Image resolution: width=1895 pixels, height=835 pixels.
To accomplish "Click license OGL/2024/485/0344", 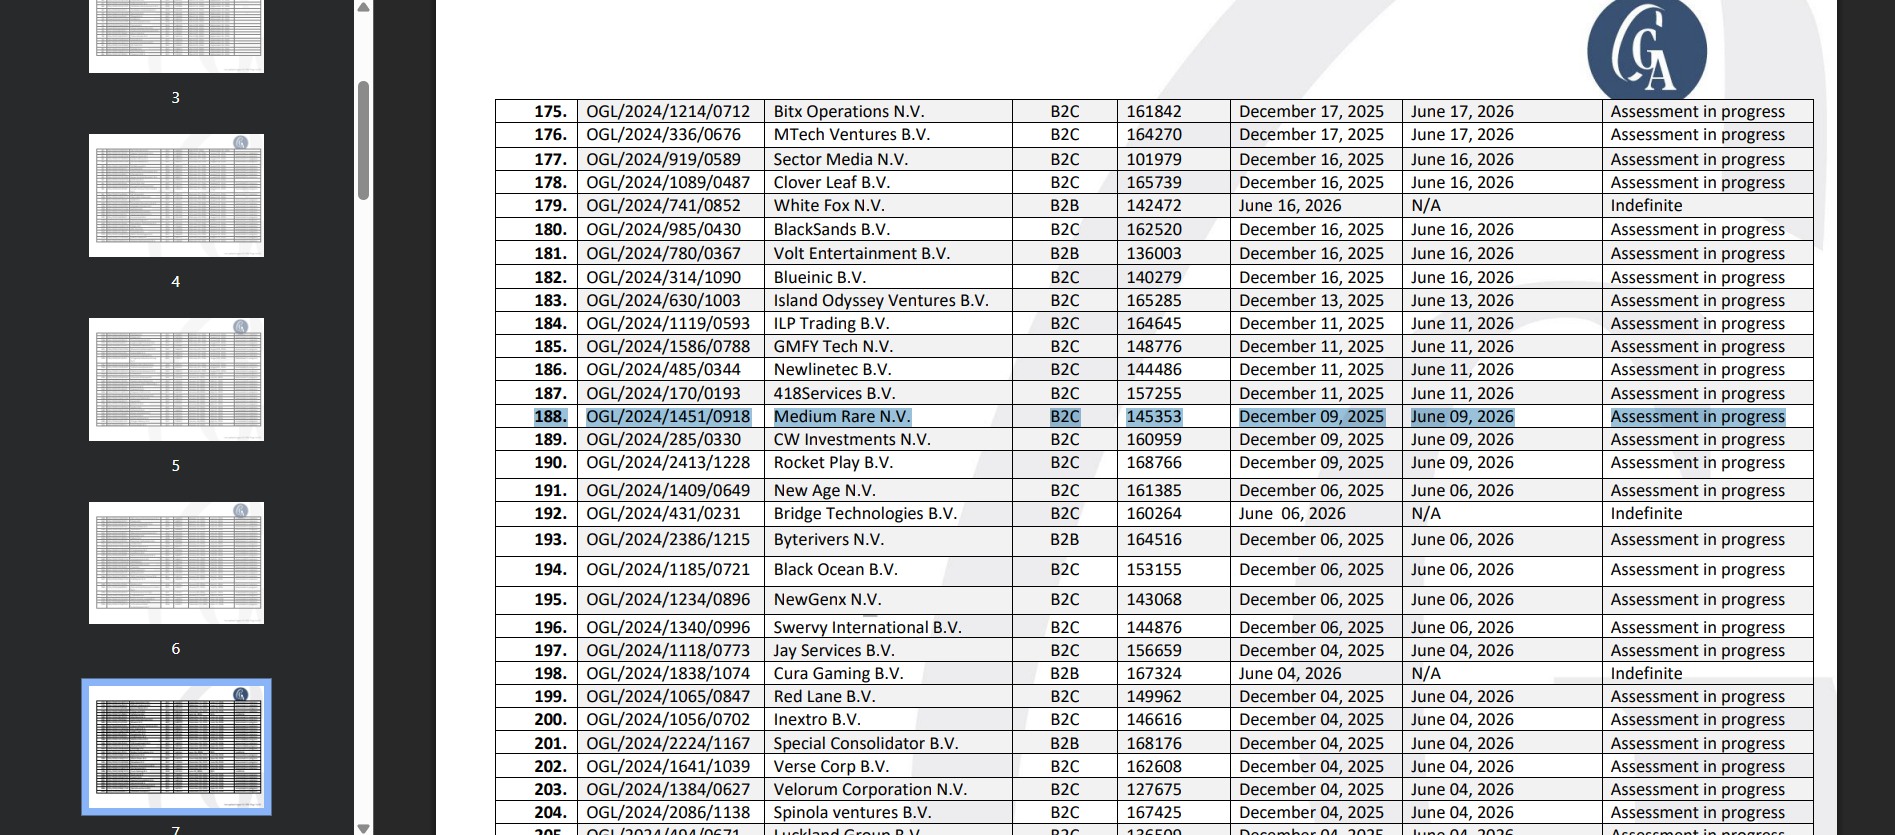I will [663, 370].
